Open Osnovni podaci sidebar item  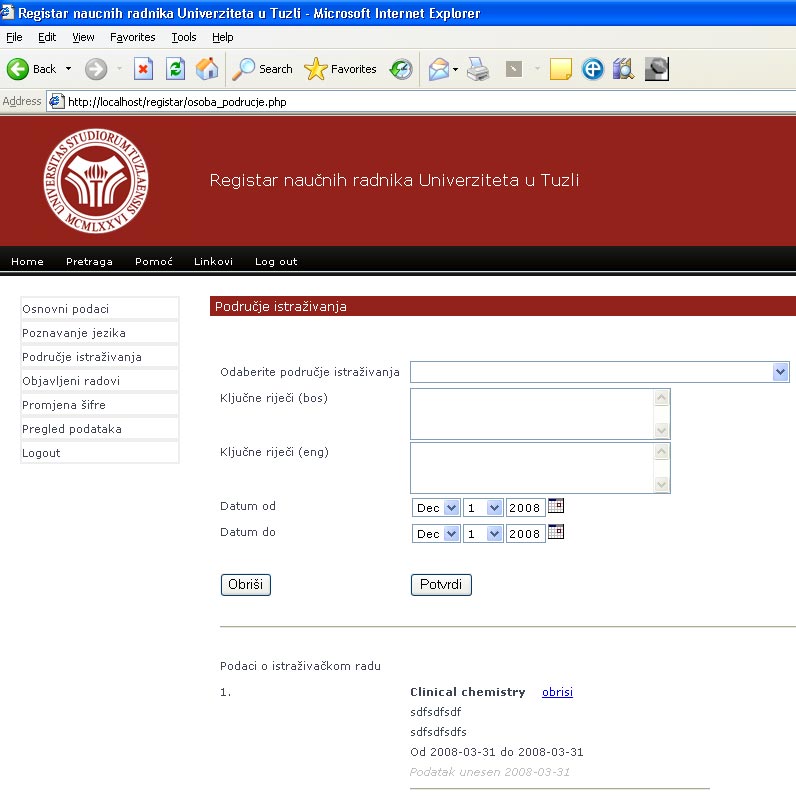coord(100,309)
